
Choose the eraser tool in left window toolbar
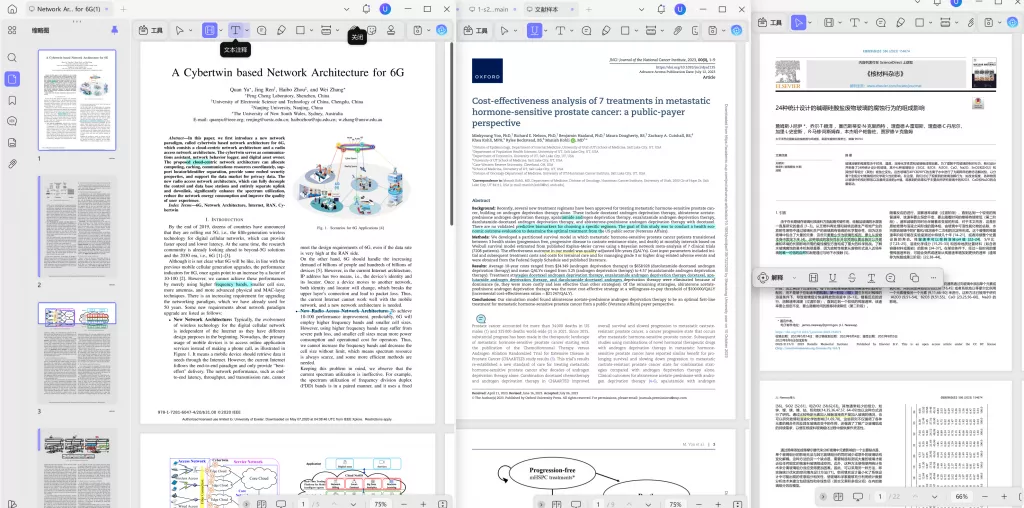pos(281,31)
